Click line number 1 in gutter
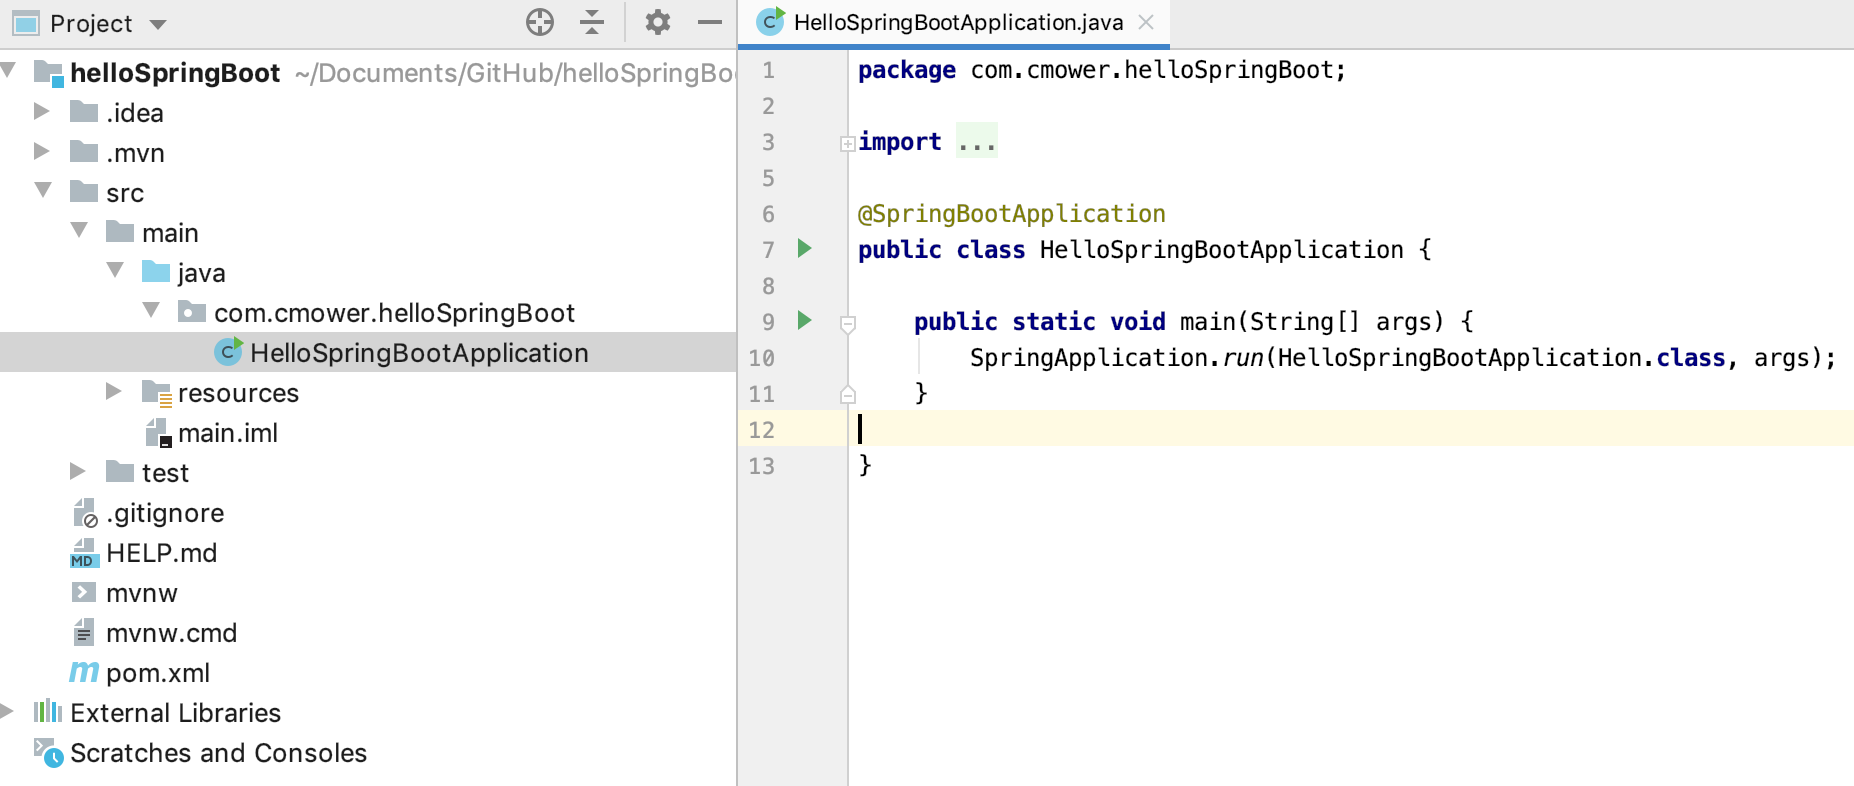Screen dimensions: 1854x786 click(x=768, y=70)
